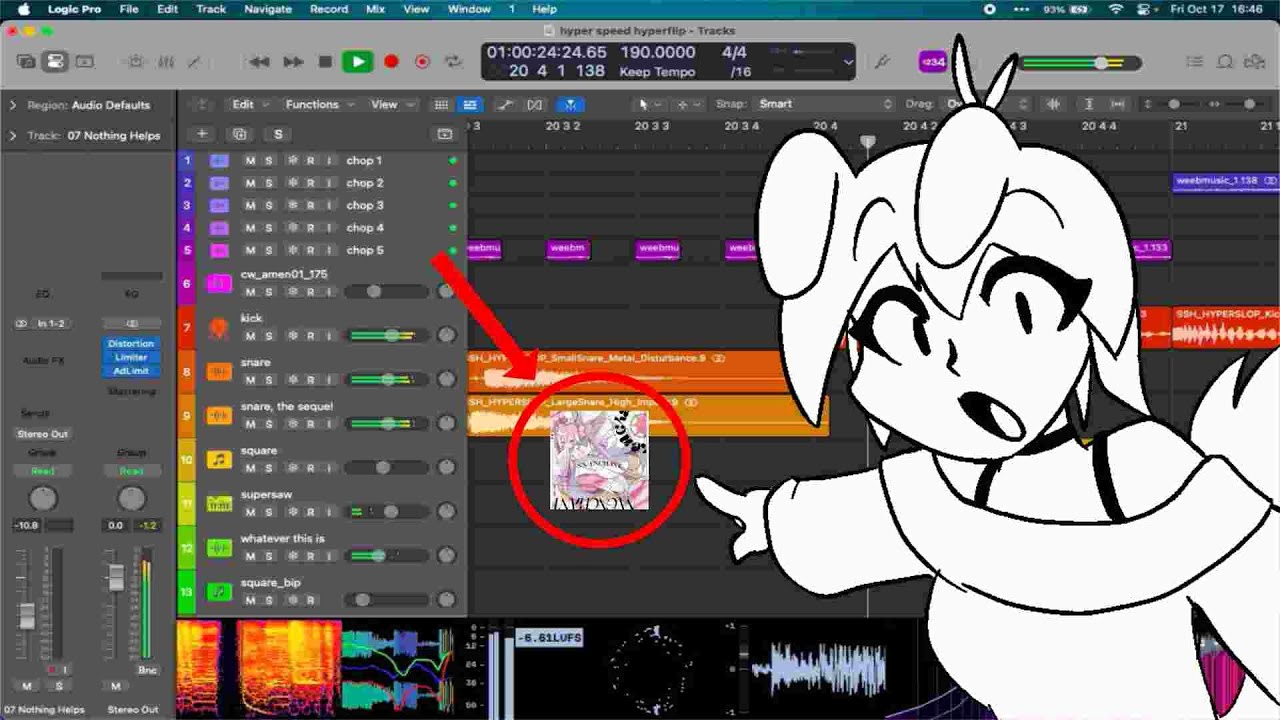Click the green Play button
The image size is (1280, 720).
click(x=357, y=62)
